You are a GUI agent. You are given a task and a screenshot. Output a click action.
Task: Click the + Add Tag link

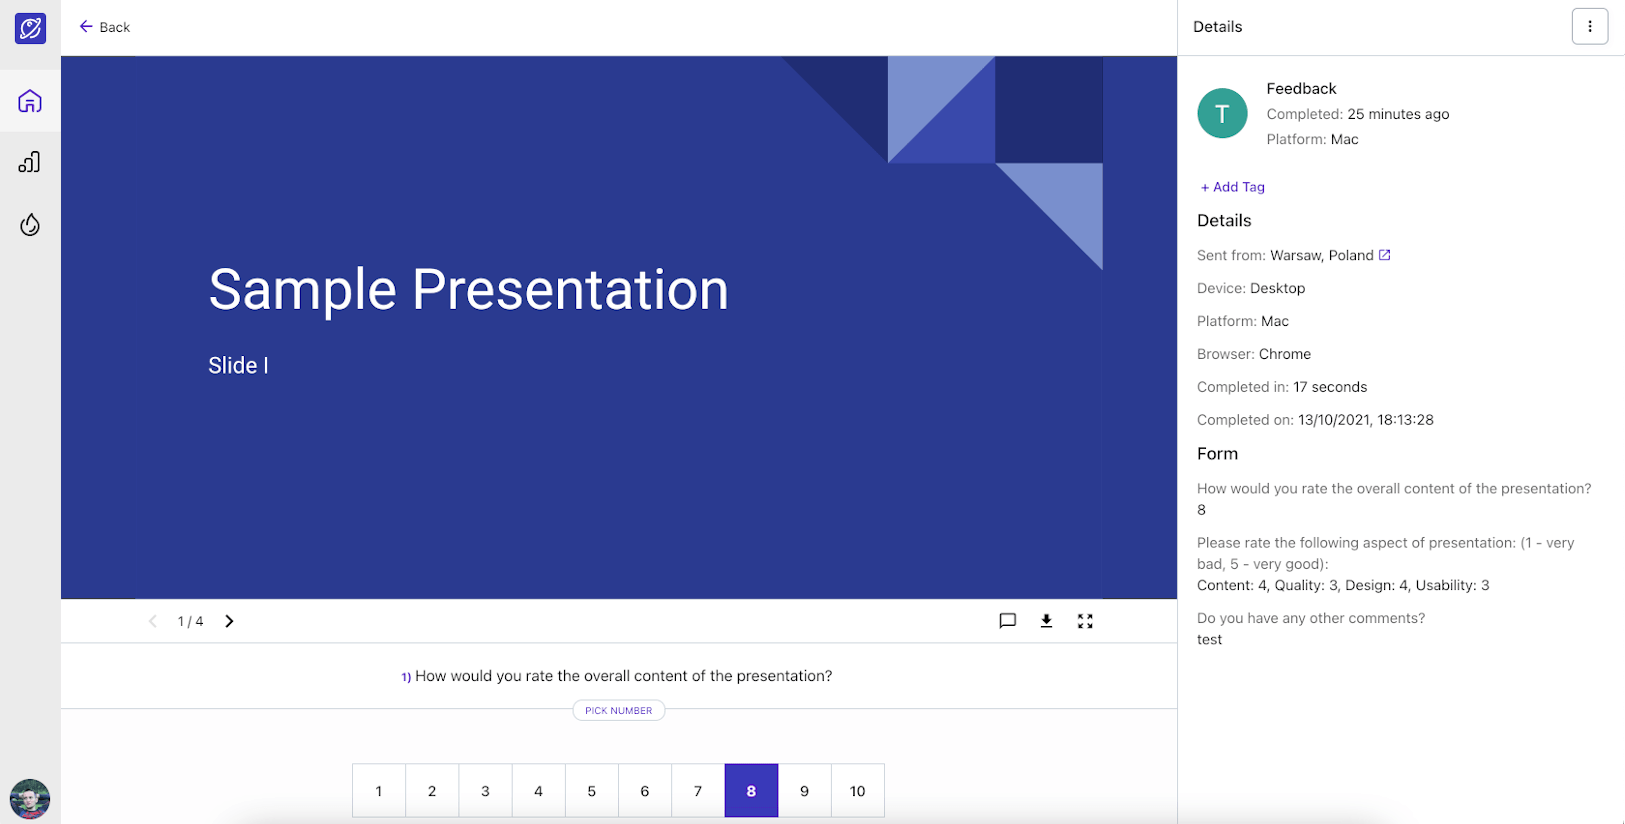1232,187
